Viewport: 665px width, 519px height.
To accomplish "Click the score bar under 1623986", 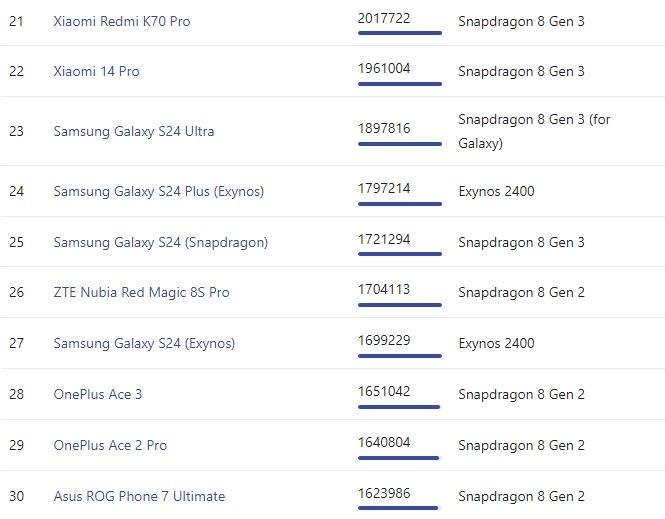I will pyautogui.click(x=398, y=508).
